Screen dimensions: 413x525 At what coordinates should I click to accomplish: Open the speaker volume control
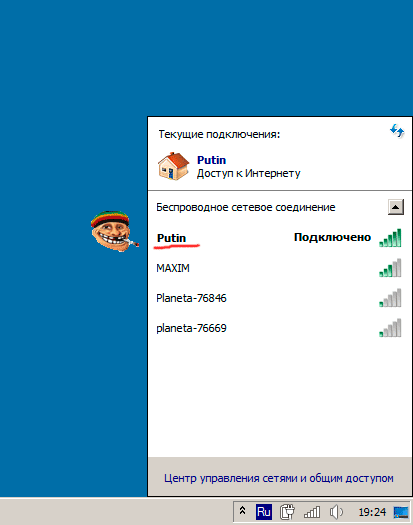[x=336, y=512]
